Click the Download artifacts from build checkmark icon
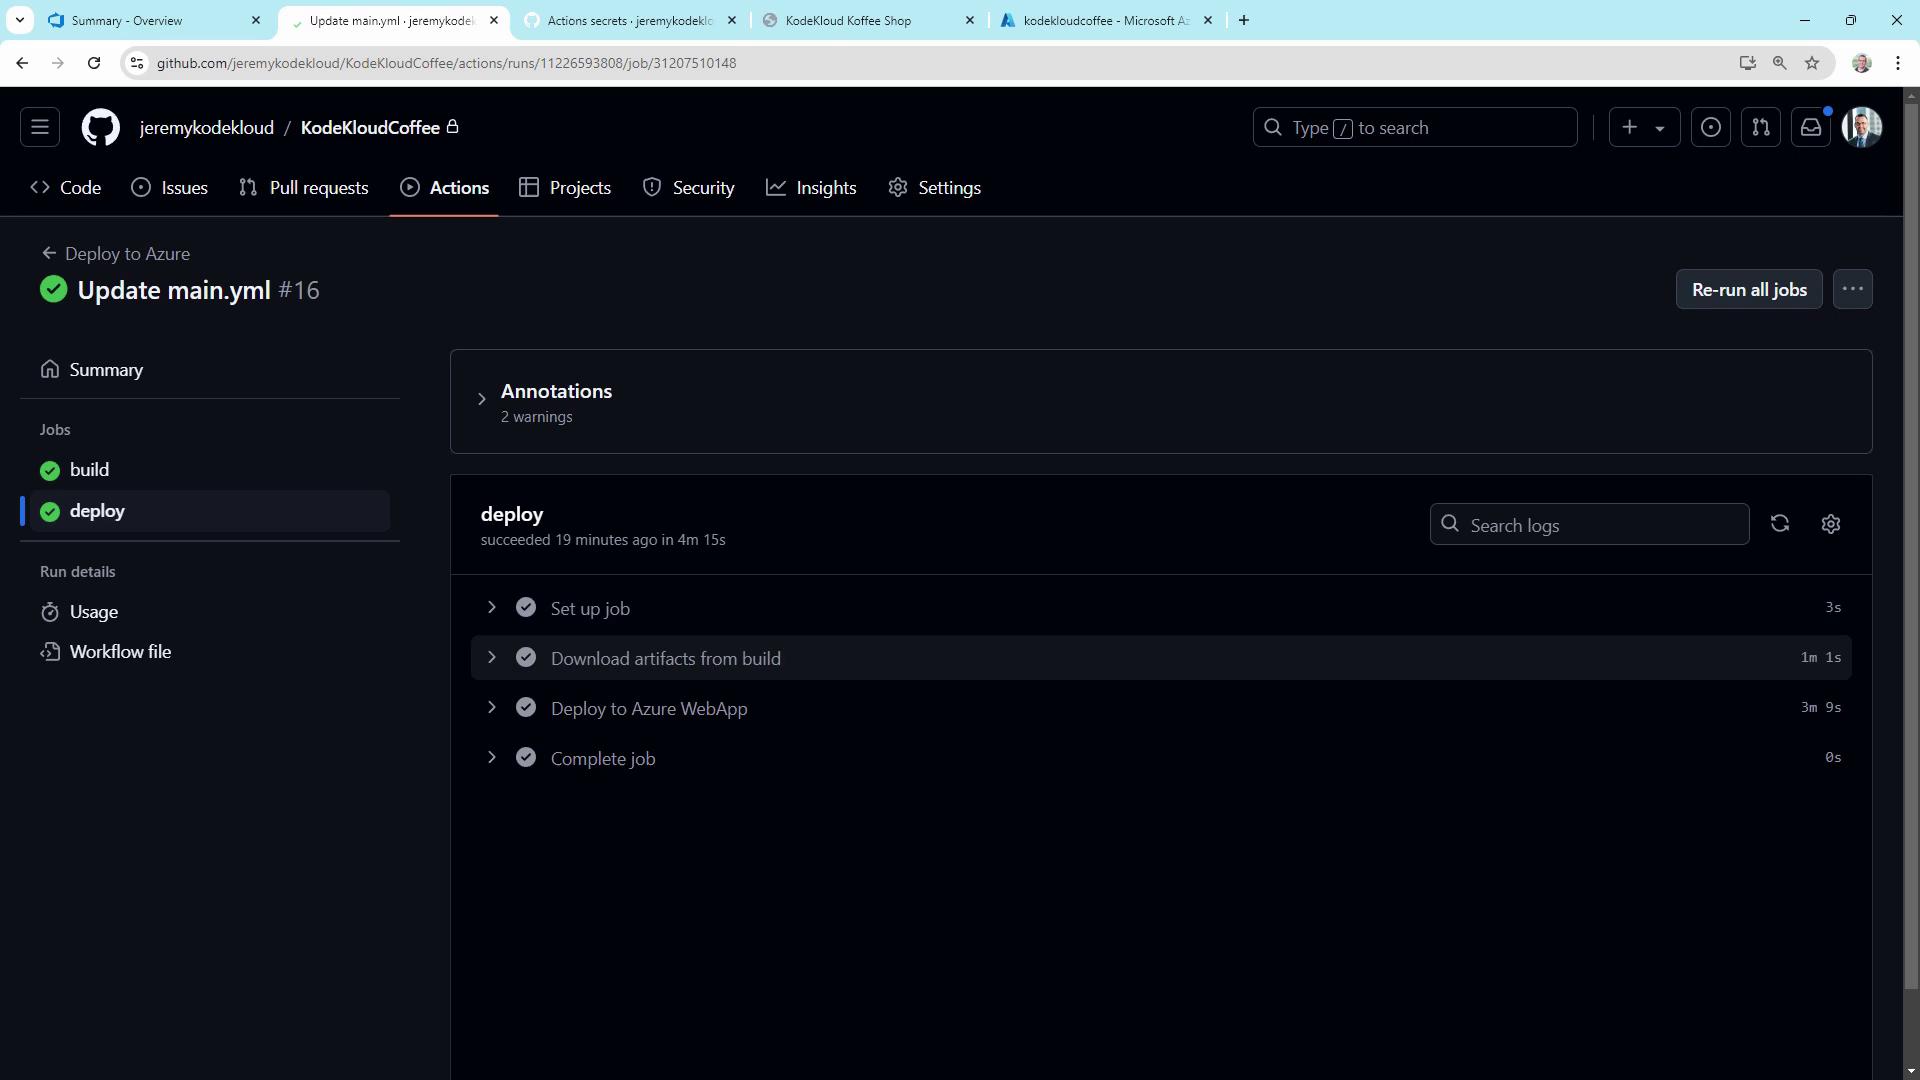Viewport: 1920px width, 1080px height. coord(526,658)
